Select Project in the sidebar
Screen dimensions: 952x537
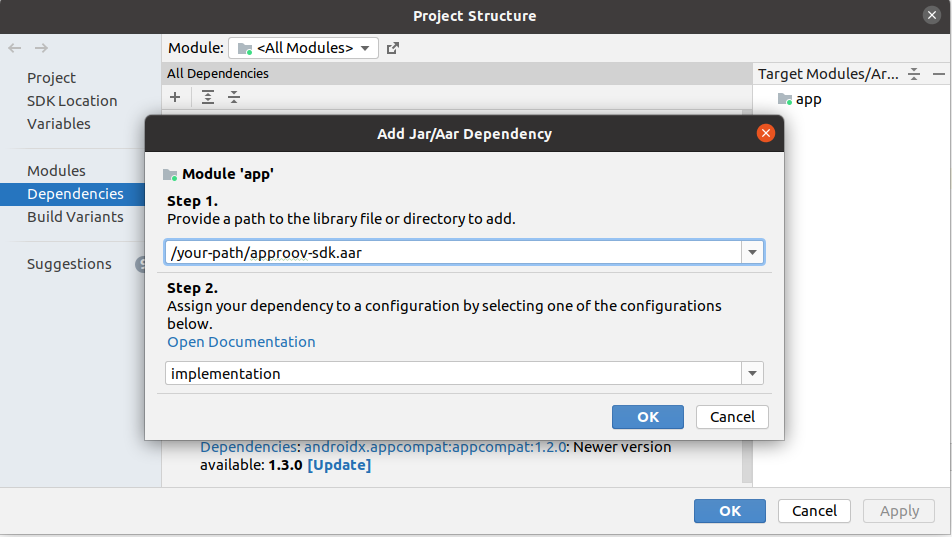(x=52, y=78)
